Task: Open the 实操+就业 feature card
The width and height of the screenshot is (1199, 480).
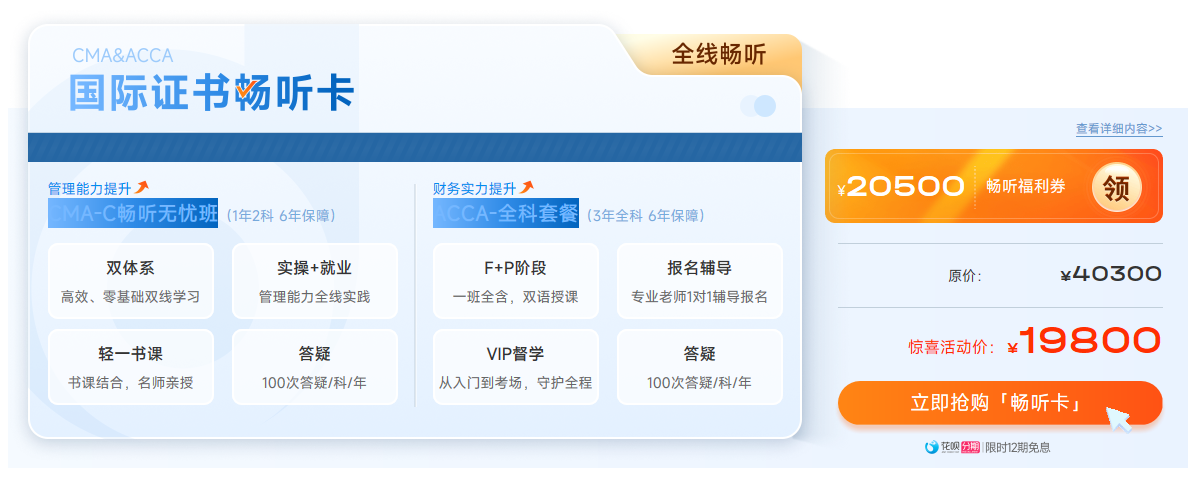Action: [x=314, y=281]
